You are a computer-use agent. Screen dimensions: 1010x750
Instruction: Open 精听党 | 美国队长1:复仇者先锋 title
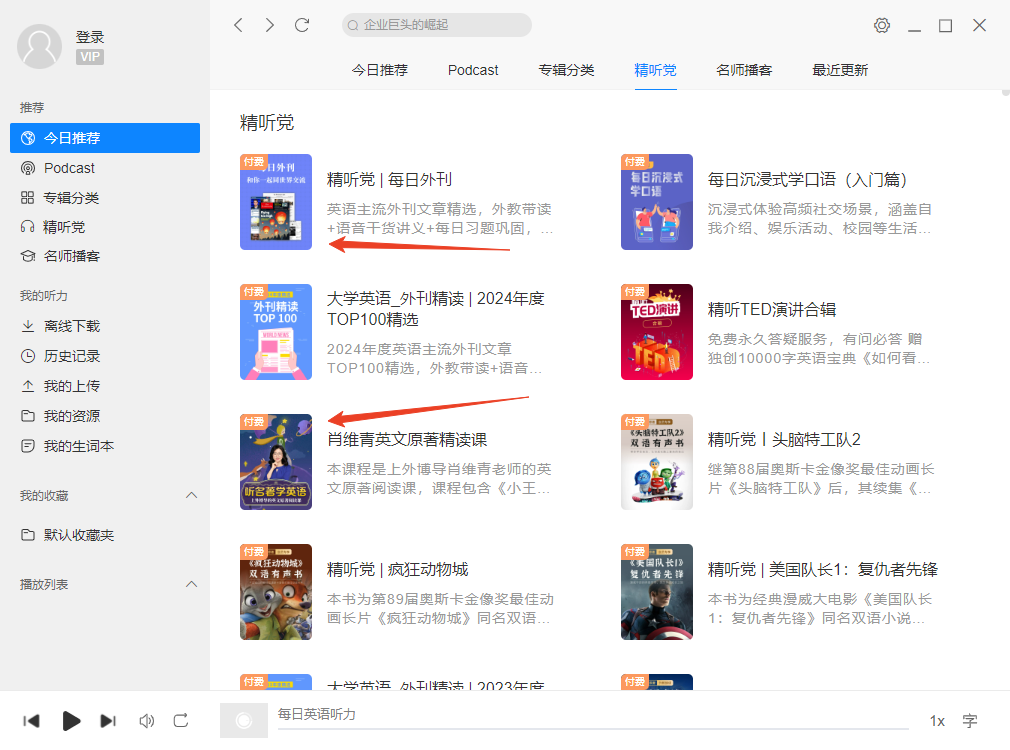click(823, 570)
